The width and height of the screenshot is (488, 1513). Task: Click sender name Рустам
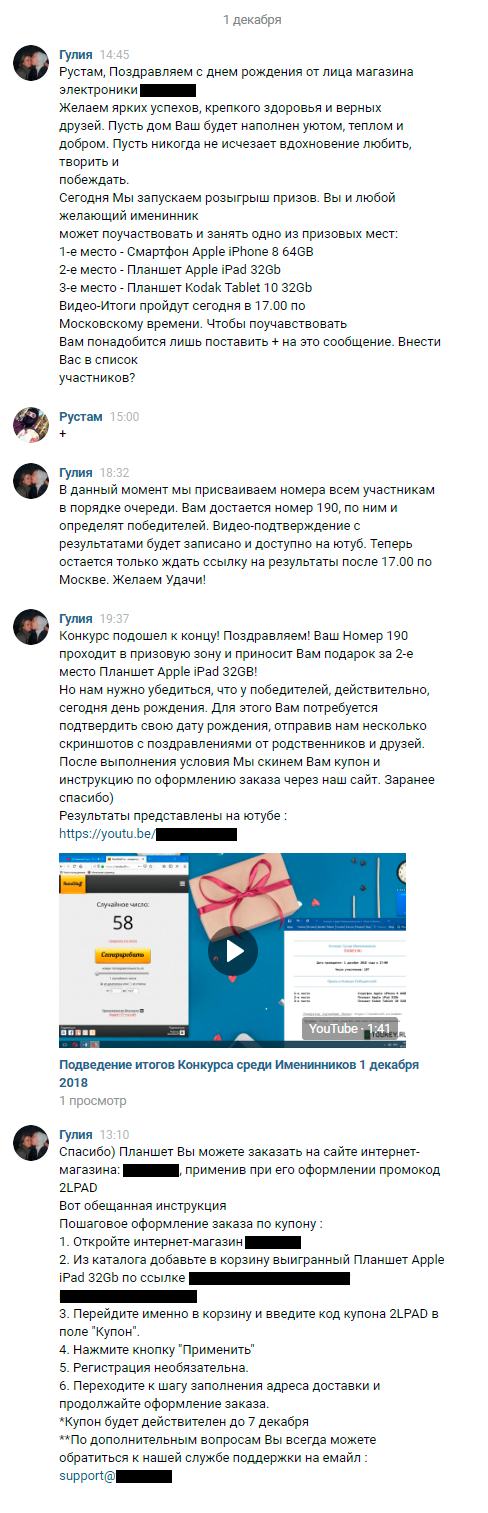coord(80,417)
